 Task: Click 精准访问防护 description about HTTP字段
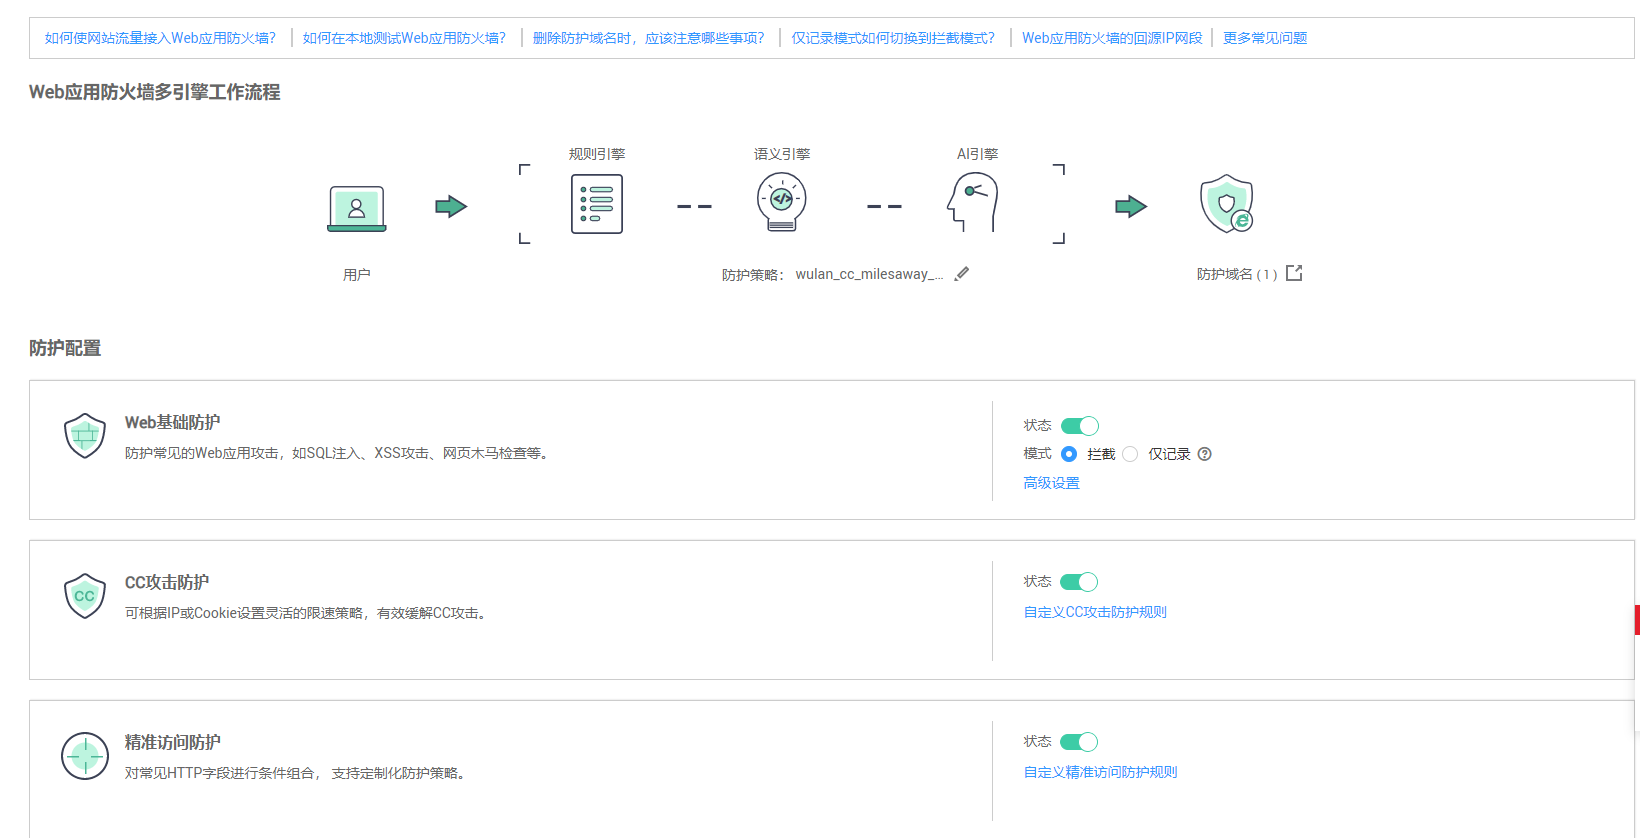[x=297, y=773]
